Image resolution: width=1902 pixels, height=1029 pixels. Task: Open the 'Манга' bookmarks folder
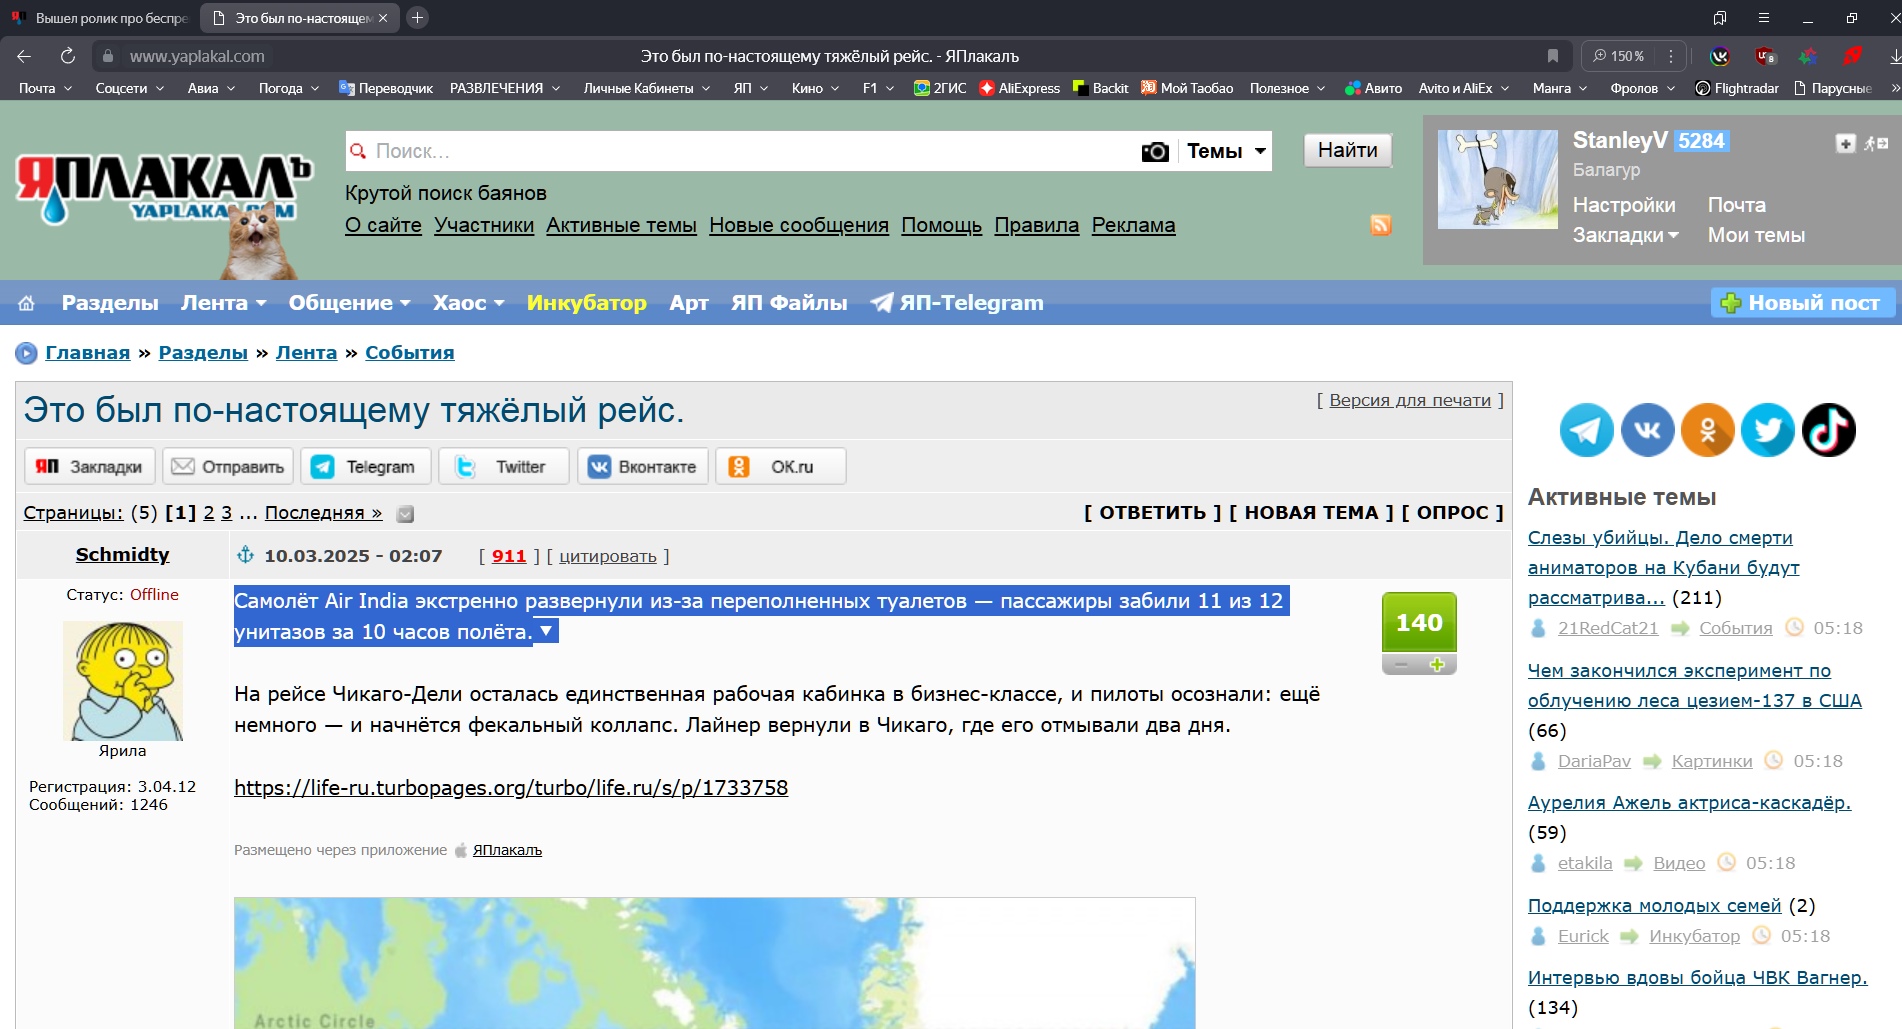tap(1560, 88)
